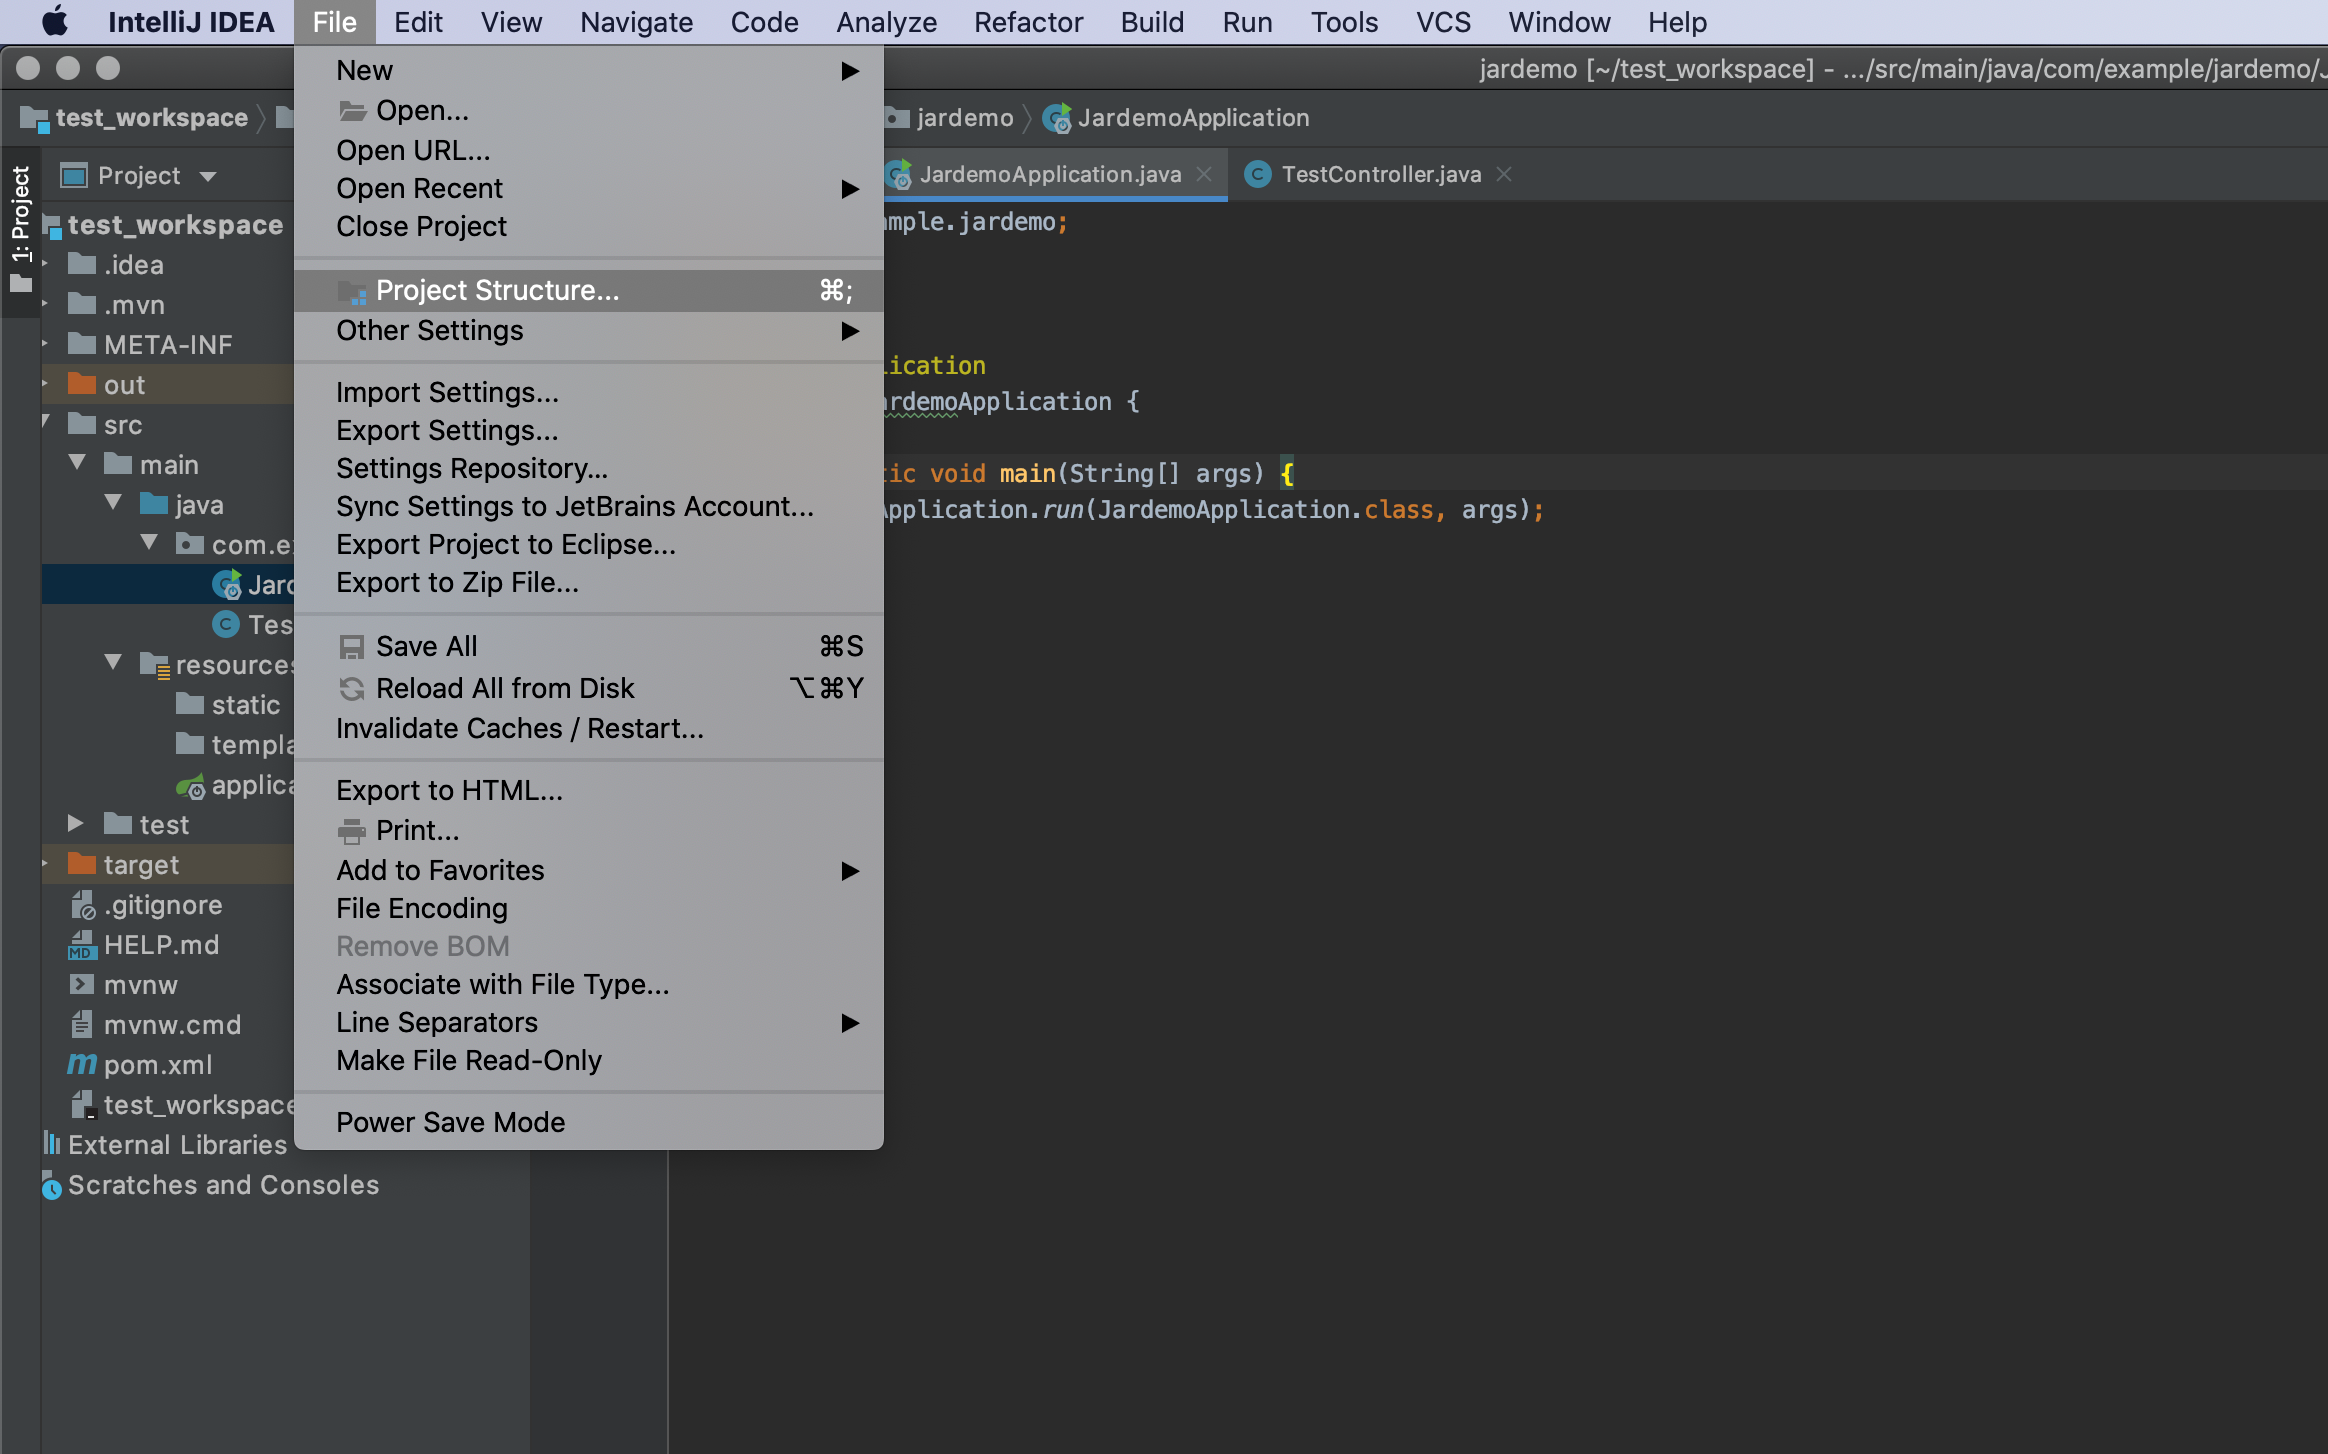
Task: Open the Apple menu
Action: coord(55,22)
